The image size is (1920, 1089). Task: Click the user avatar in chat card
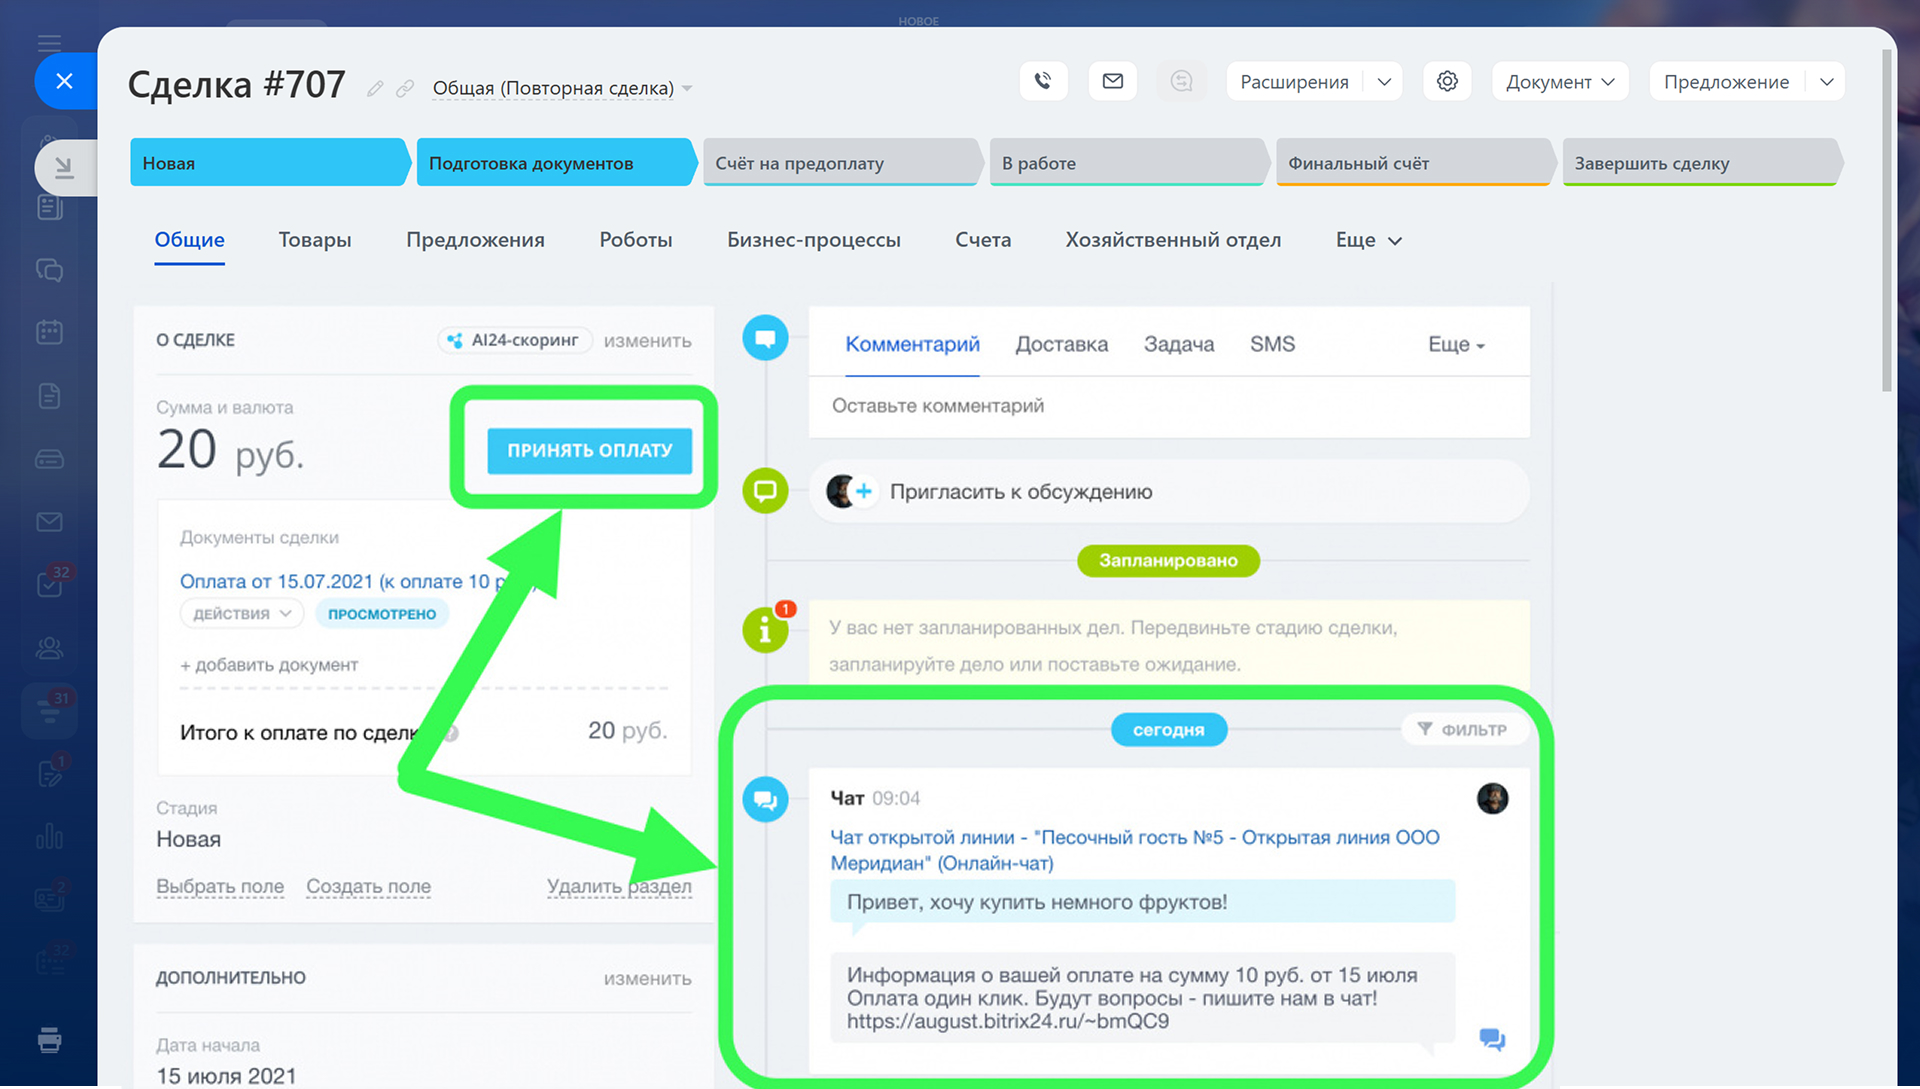1492,798
